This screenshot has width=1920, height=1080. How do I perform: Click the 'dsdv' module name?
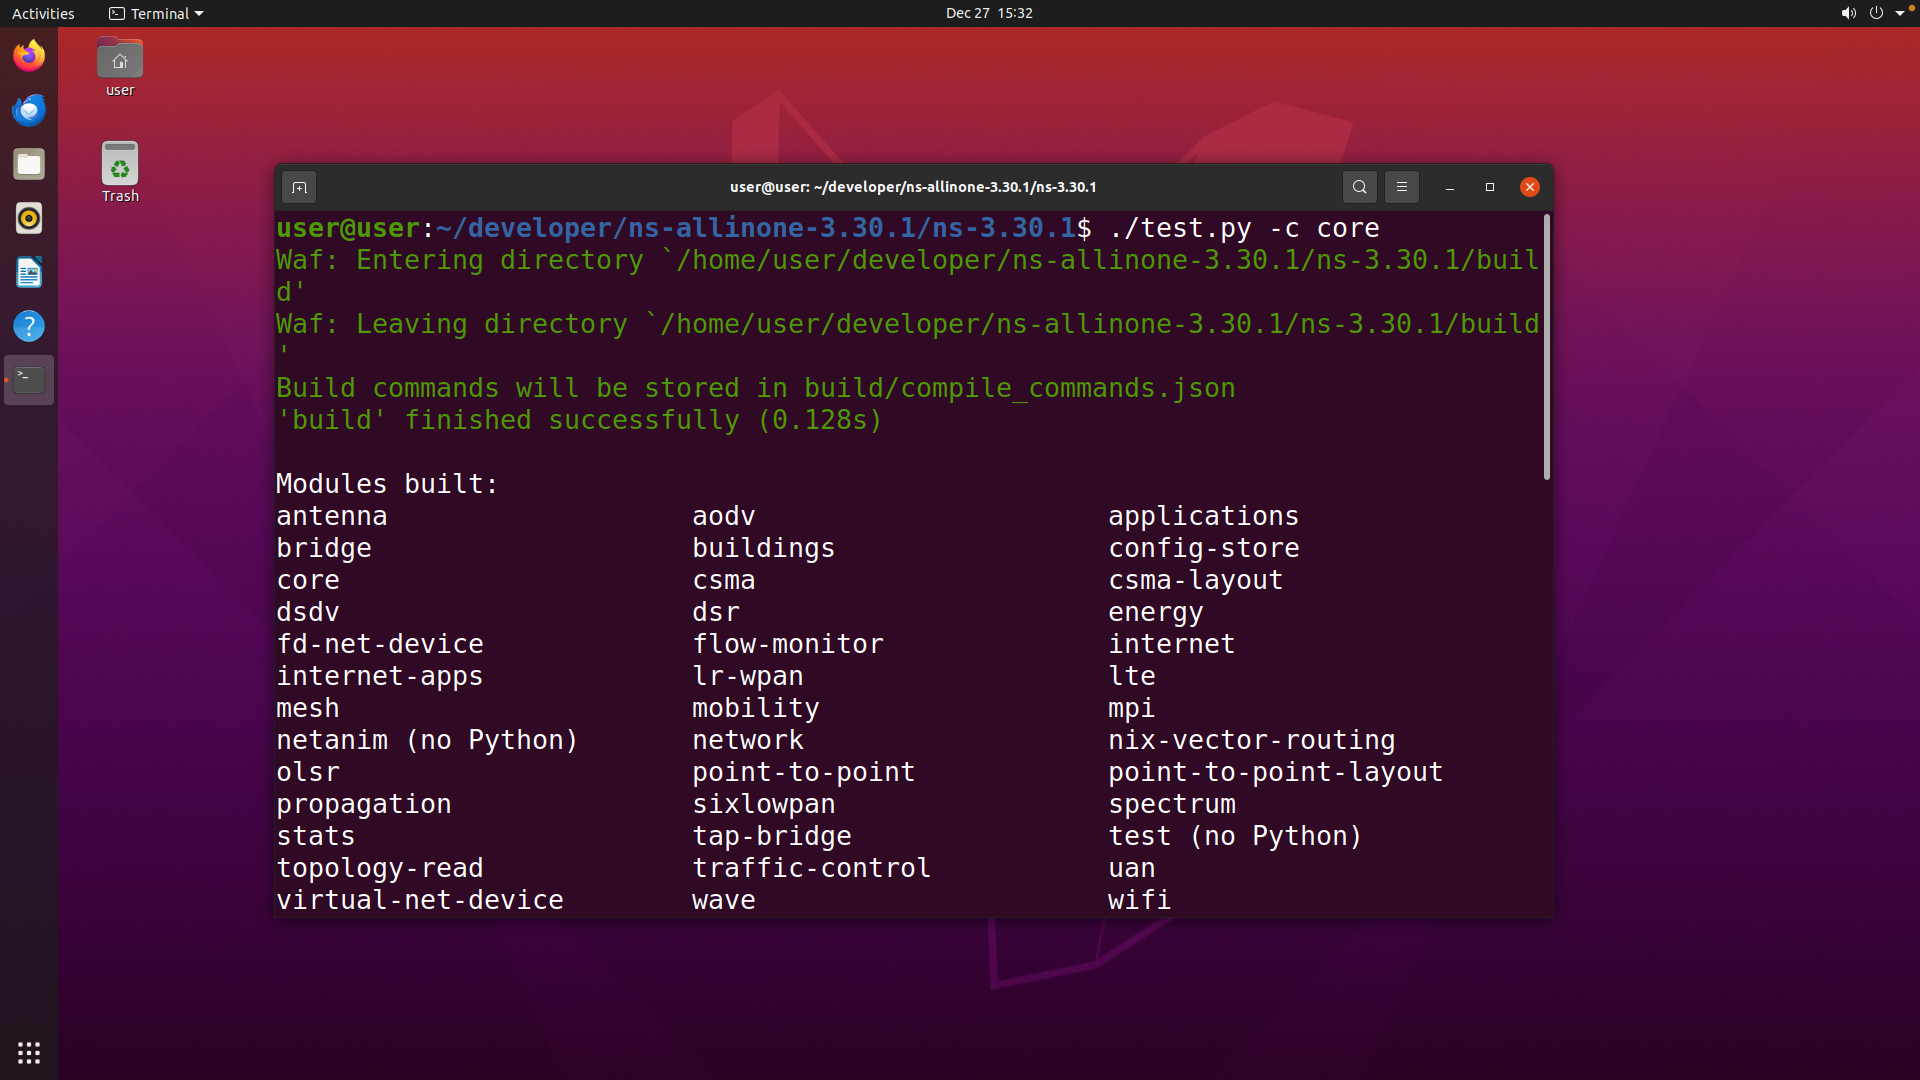[308, 612]
